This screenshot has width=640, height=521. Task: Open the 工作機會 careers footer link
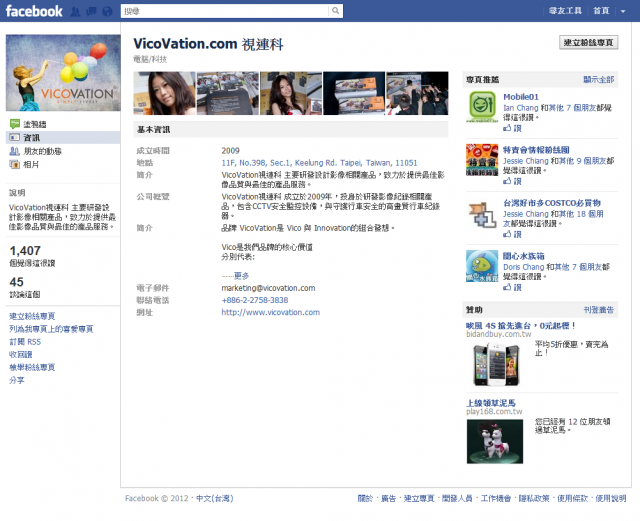pos(496,498)
